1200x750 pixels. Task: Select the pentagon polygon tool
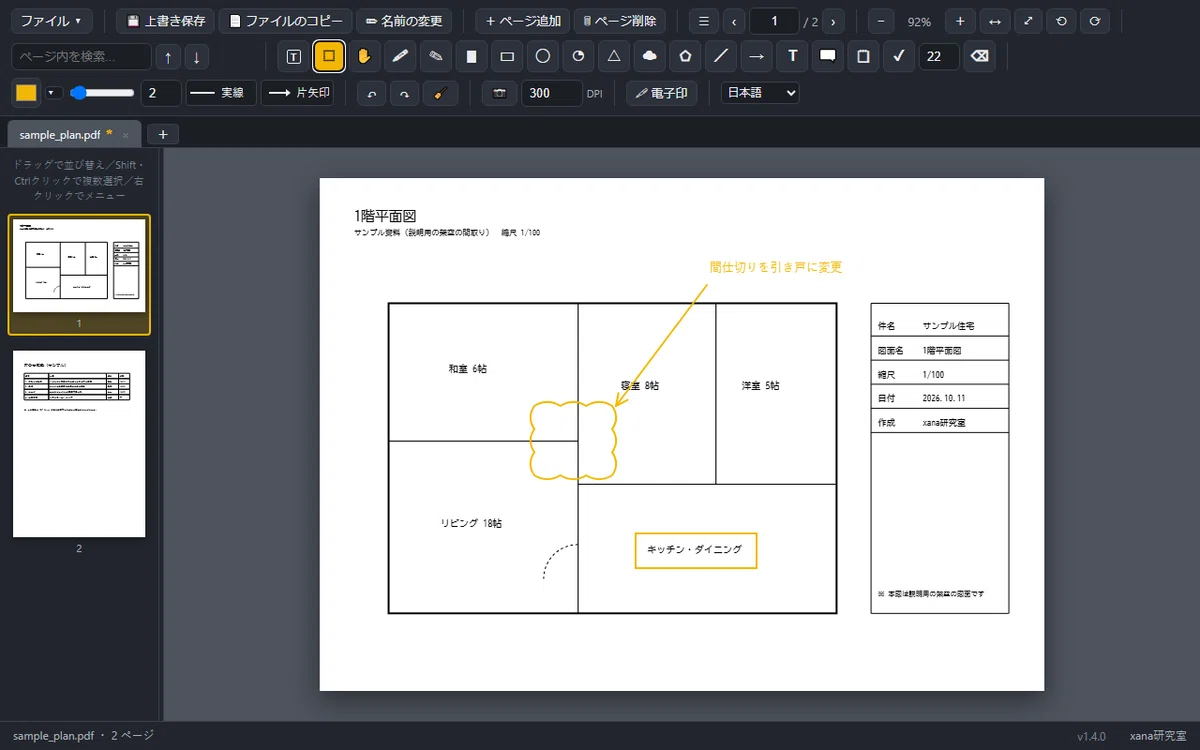685,56
